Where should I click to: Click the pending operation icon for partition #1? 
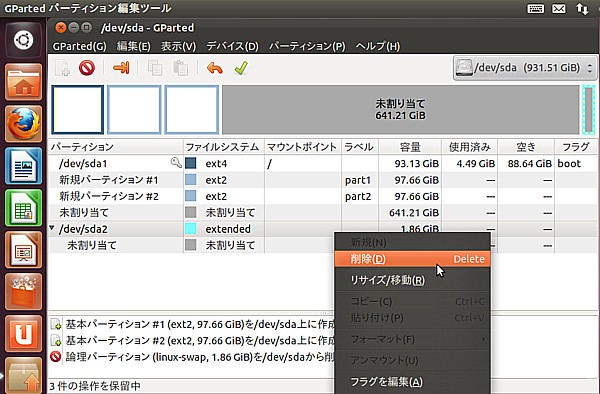coord(56,324)
